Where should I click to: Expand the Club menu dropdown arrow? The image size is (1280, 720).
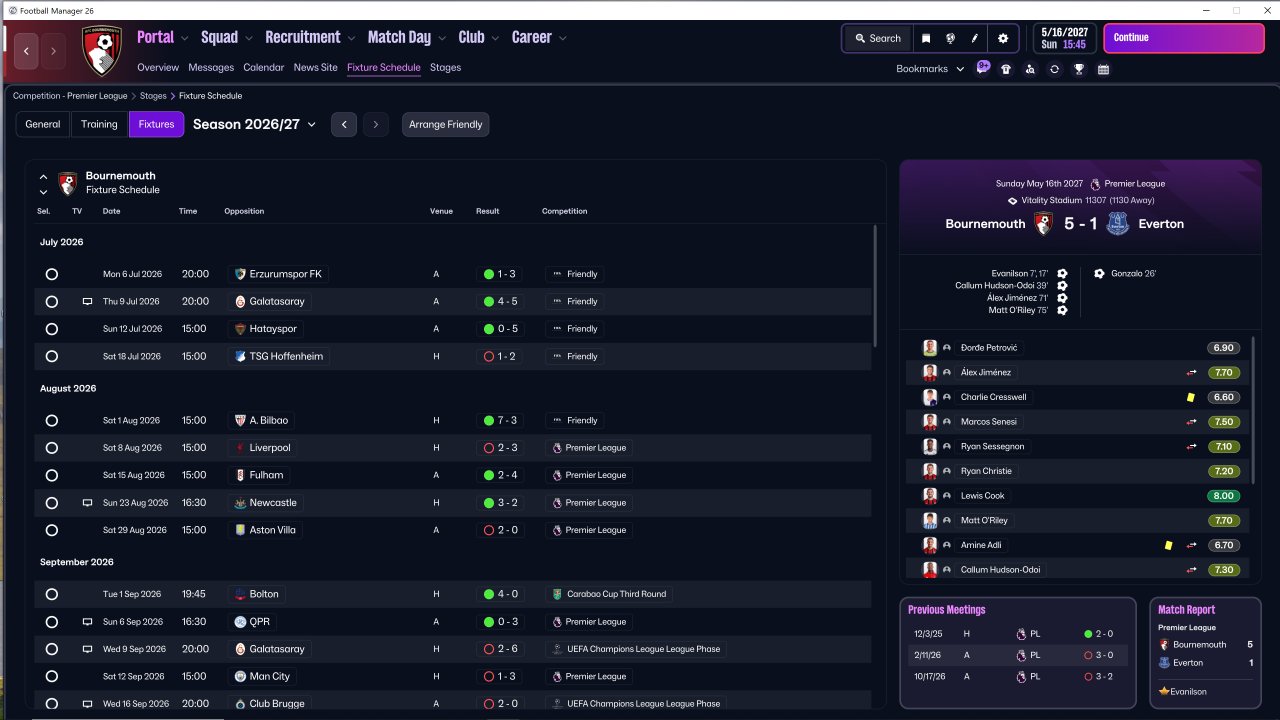click(495, 38)
